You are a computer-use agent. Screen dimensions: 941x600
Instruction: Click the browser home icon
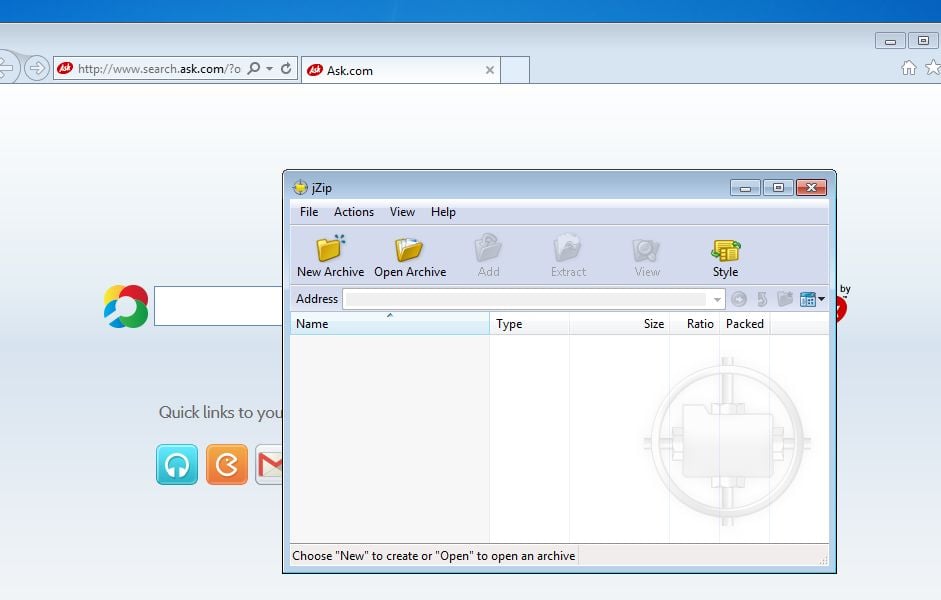point(909,68)
